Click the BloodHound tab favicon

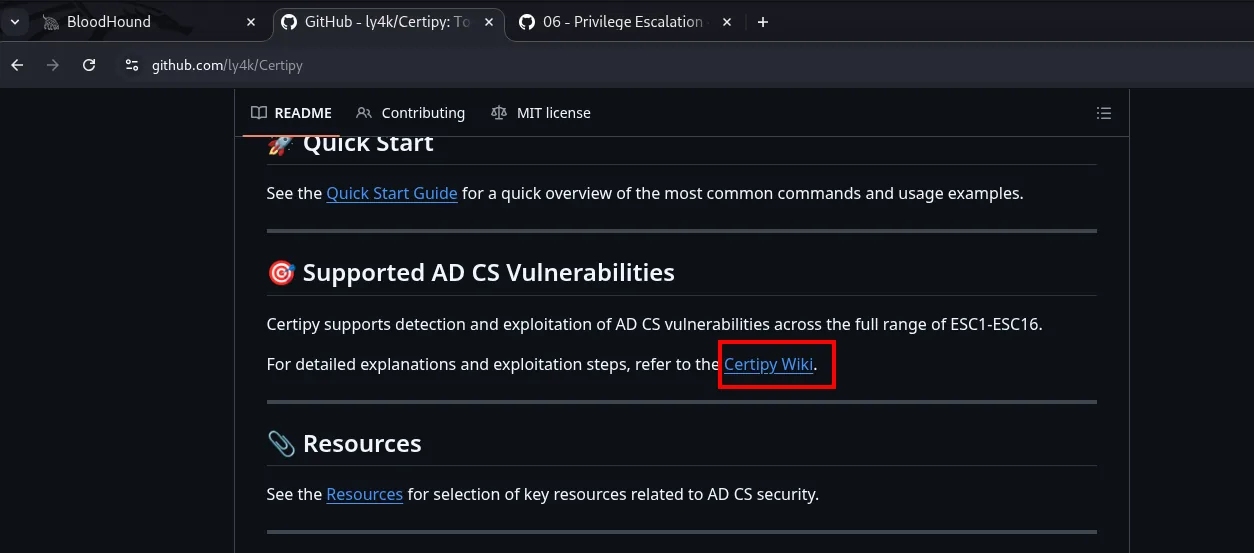coord(50,22)
